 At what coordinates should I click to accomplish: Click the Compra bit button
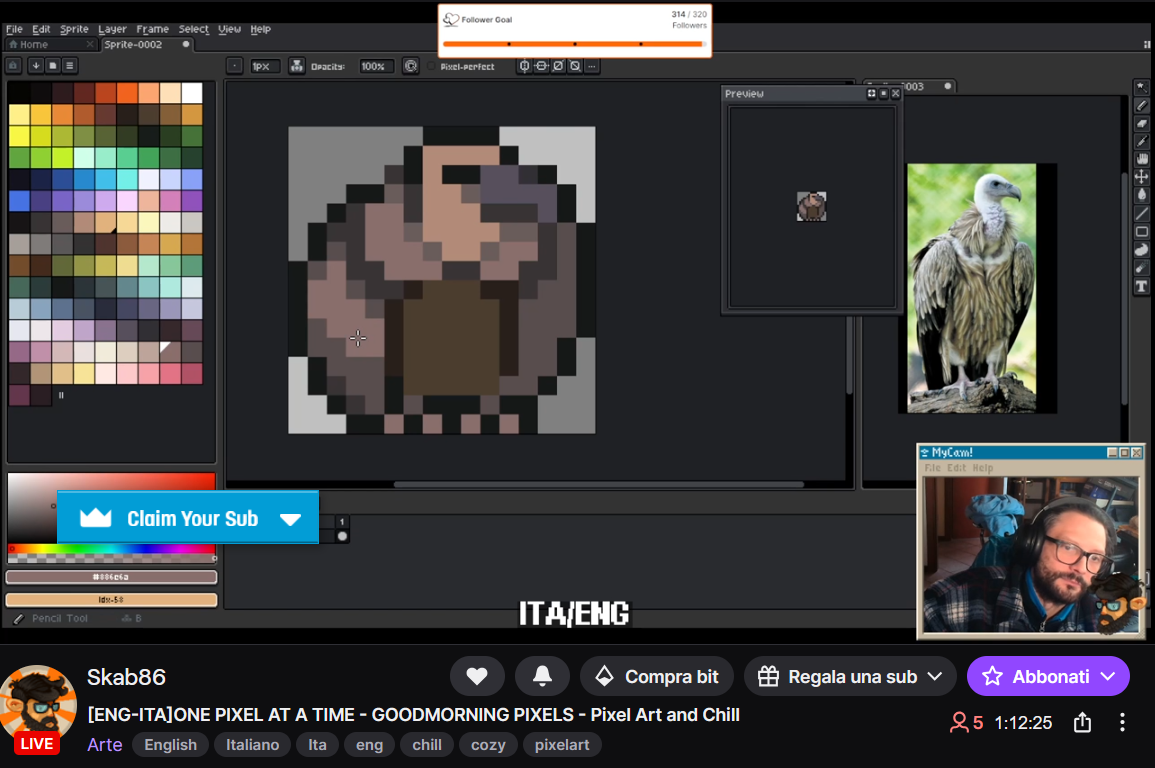click(656, 676)
